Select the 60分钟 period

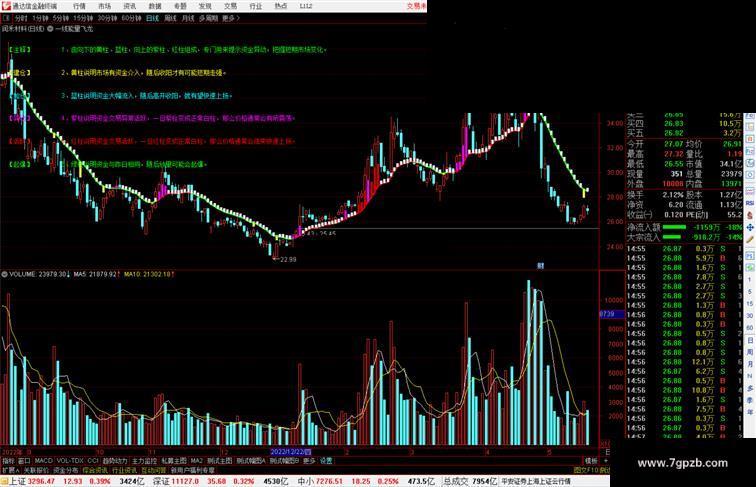point(131,18)
